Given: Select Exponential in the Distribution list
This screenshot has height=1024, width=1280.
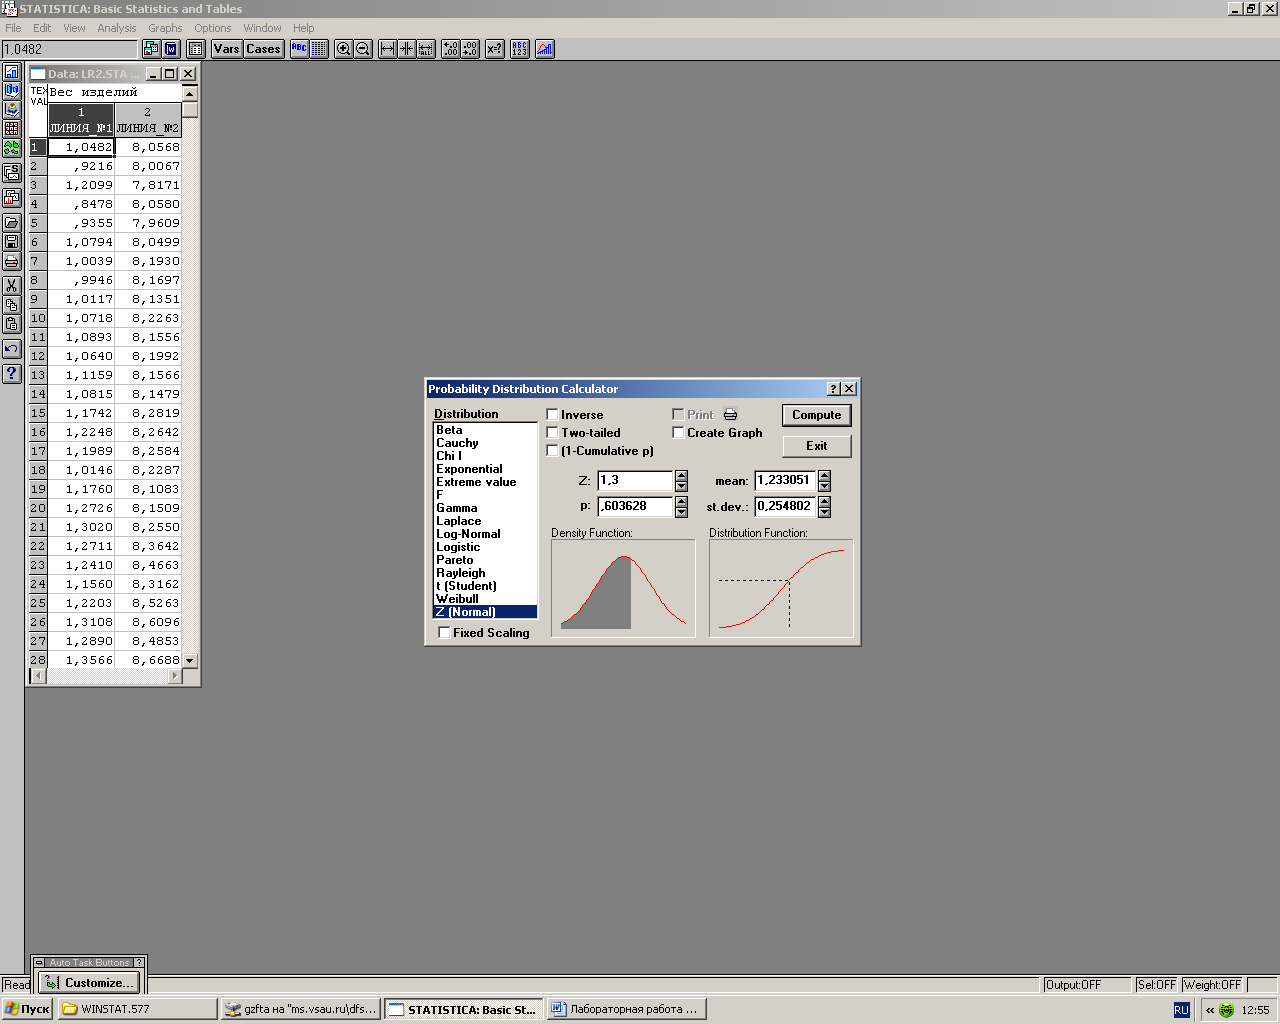Looking at the screenshot, I should (485, 469).
